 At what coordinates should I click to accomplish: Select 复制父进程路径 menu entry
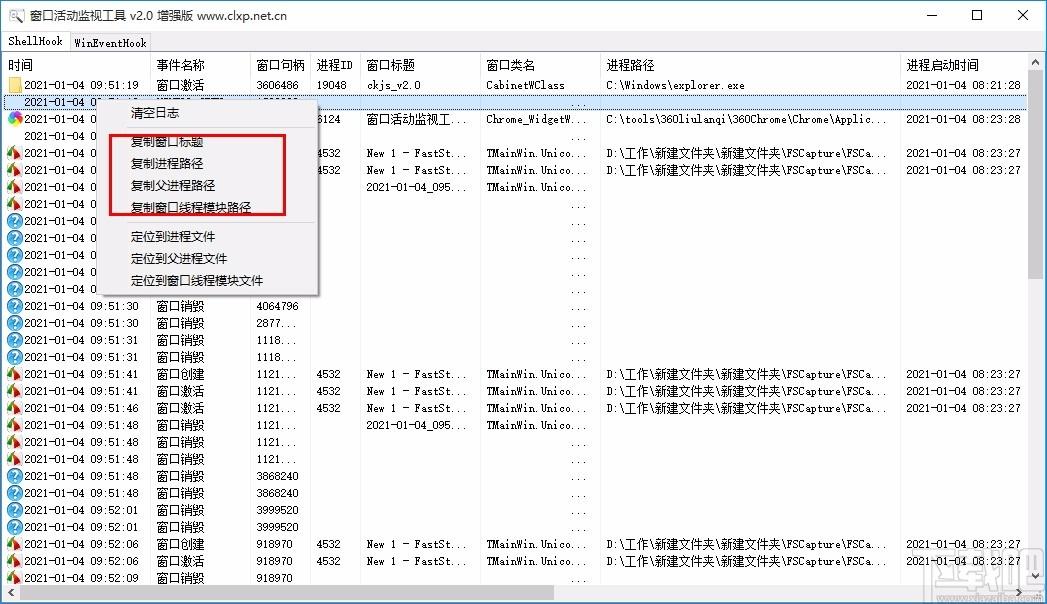[x=173, y=186]
